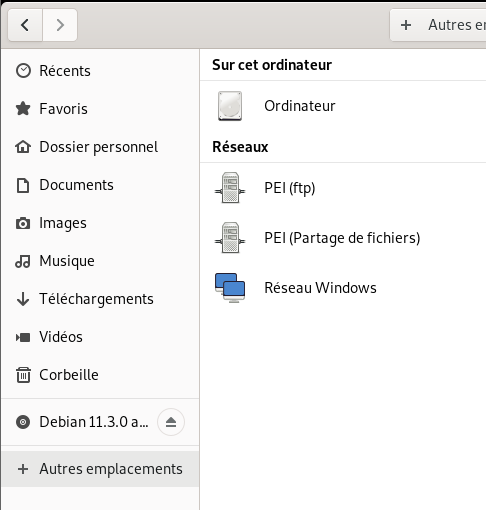Open the Ordinateur hard drive icon
This screenshot has width=486, height=510.
pyautogui.click(x=230, y=106)
